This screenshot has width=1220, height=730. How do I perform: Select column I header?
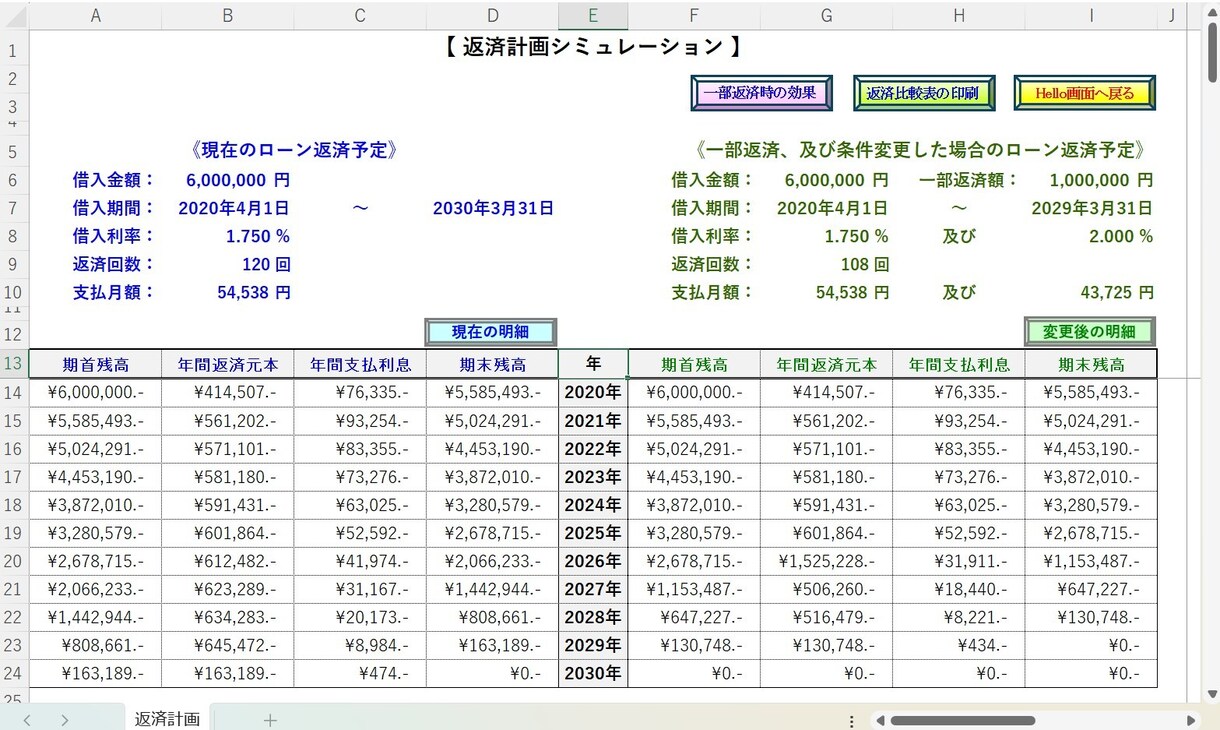point(1091,15)
